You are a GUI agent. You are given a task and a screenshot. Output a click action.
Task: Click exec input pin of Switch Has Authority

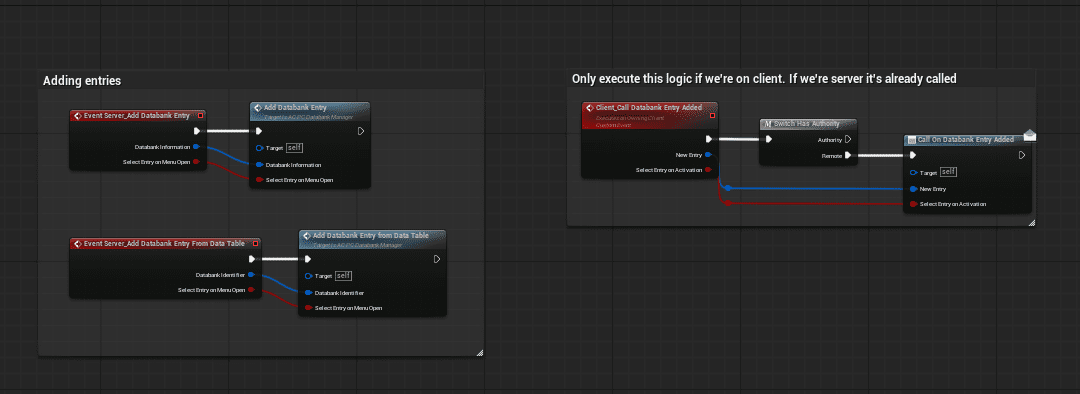(769, 139)
